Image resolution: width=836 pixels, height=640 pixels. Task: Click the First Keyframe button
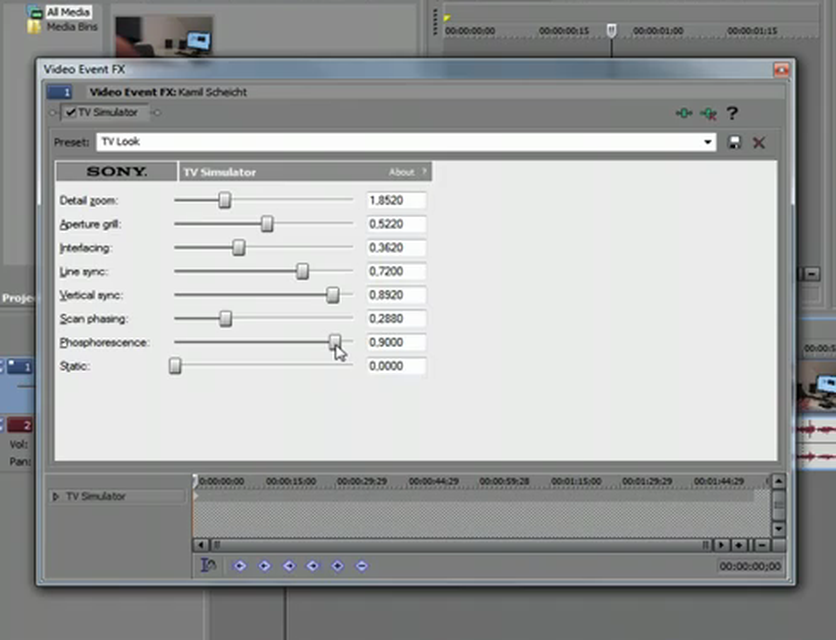click(x=240, y=566)
